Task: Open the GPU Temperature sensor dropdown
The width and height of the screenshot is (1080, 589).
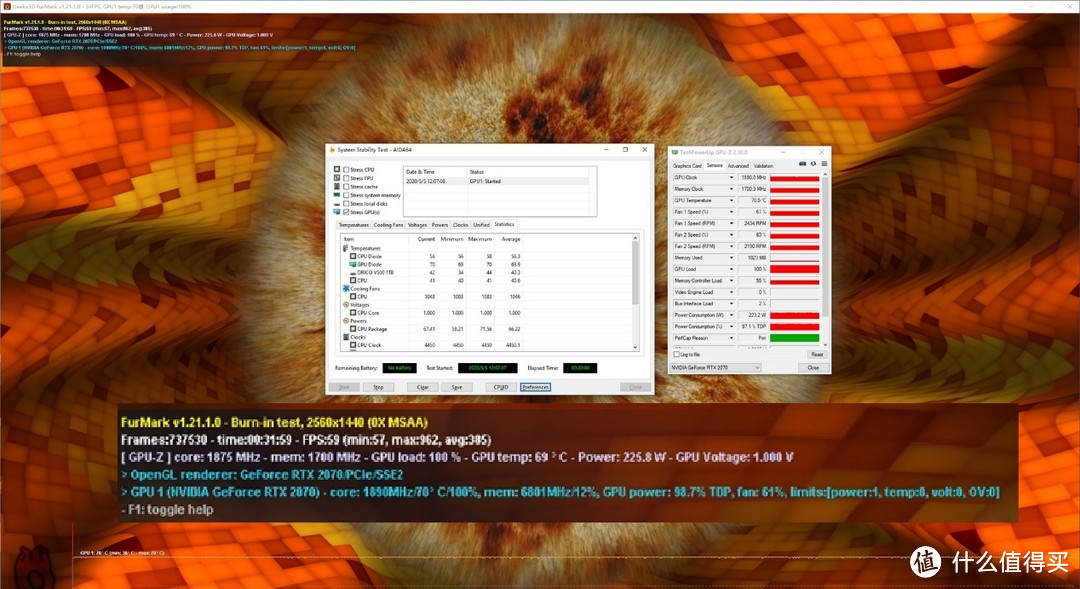Action: click(731, 200)
